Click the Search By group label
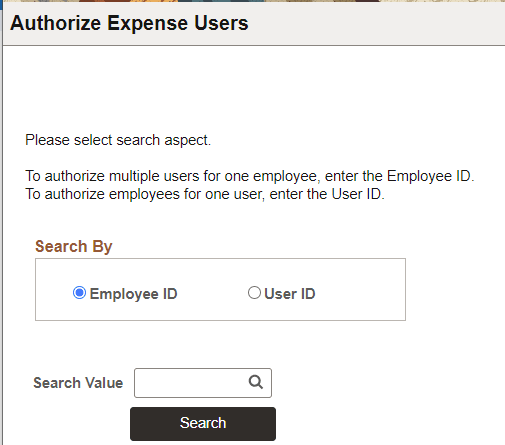This screenshot has width=505, height=445. [74, 247]
